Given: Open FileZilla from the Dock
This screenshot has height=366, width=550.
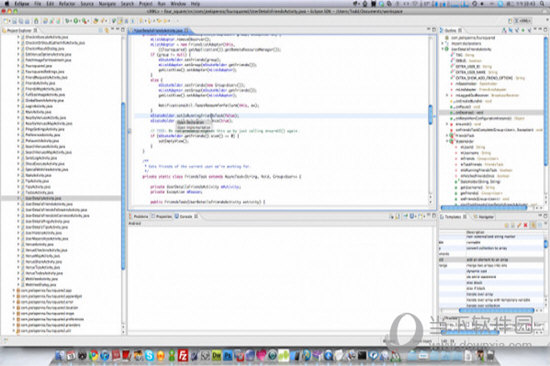Looking at the screenshot, I should point(183,356).
